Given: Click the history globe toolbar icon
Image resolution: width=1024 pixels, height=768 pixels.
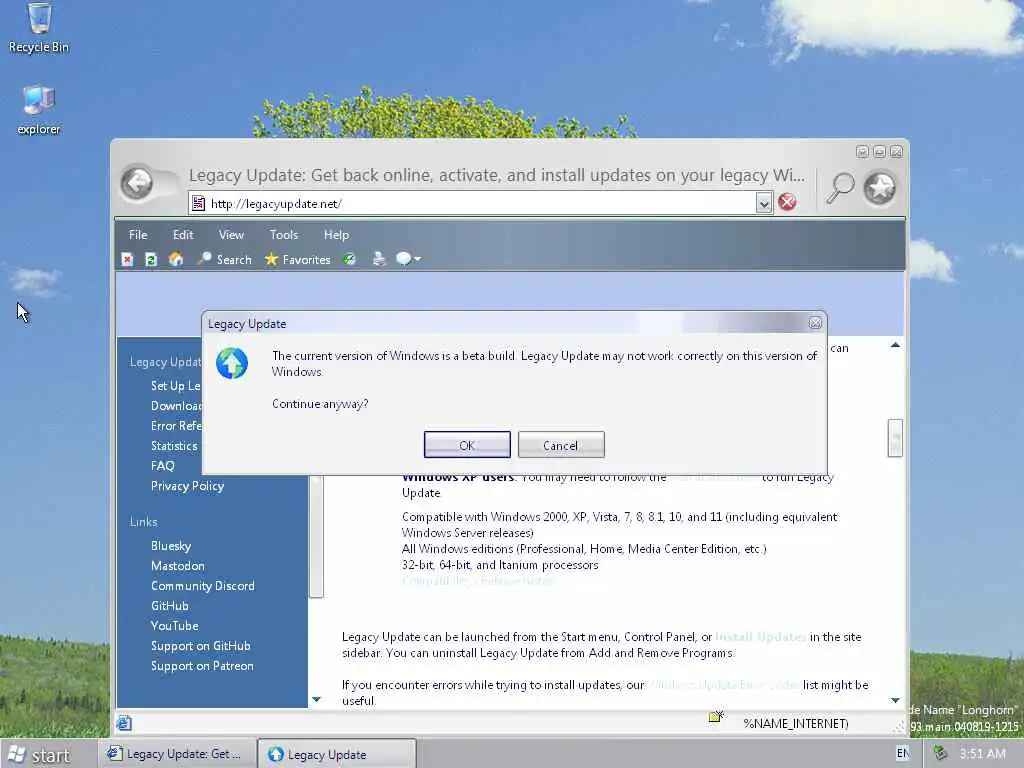Looking at the screenshot, I should (x=350, y=260).
